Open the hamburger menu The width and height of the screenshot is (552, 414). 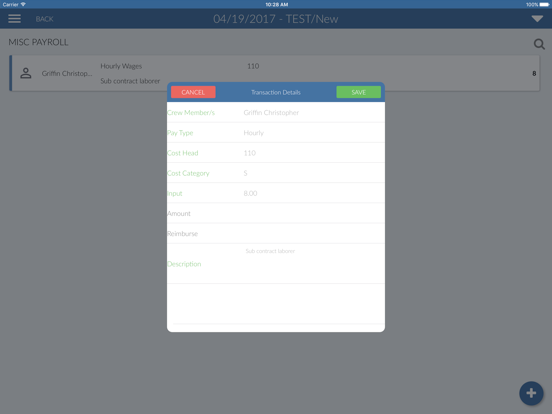point(14,19)
